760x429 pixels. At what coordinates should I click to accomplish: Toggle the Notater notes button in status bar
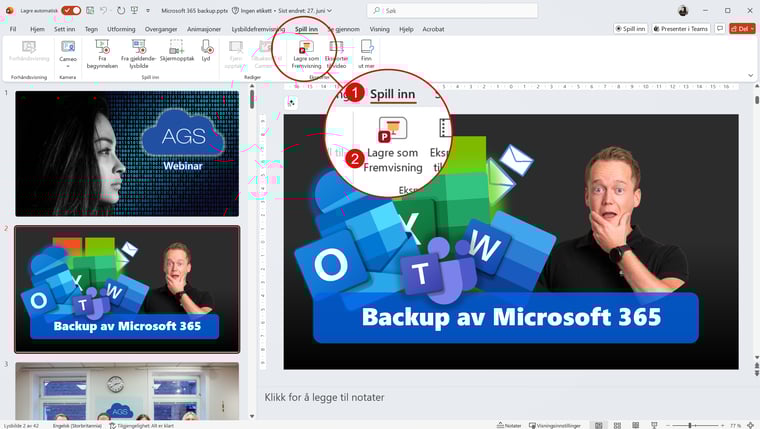[509, 425]
